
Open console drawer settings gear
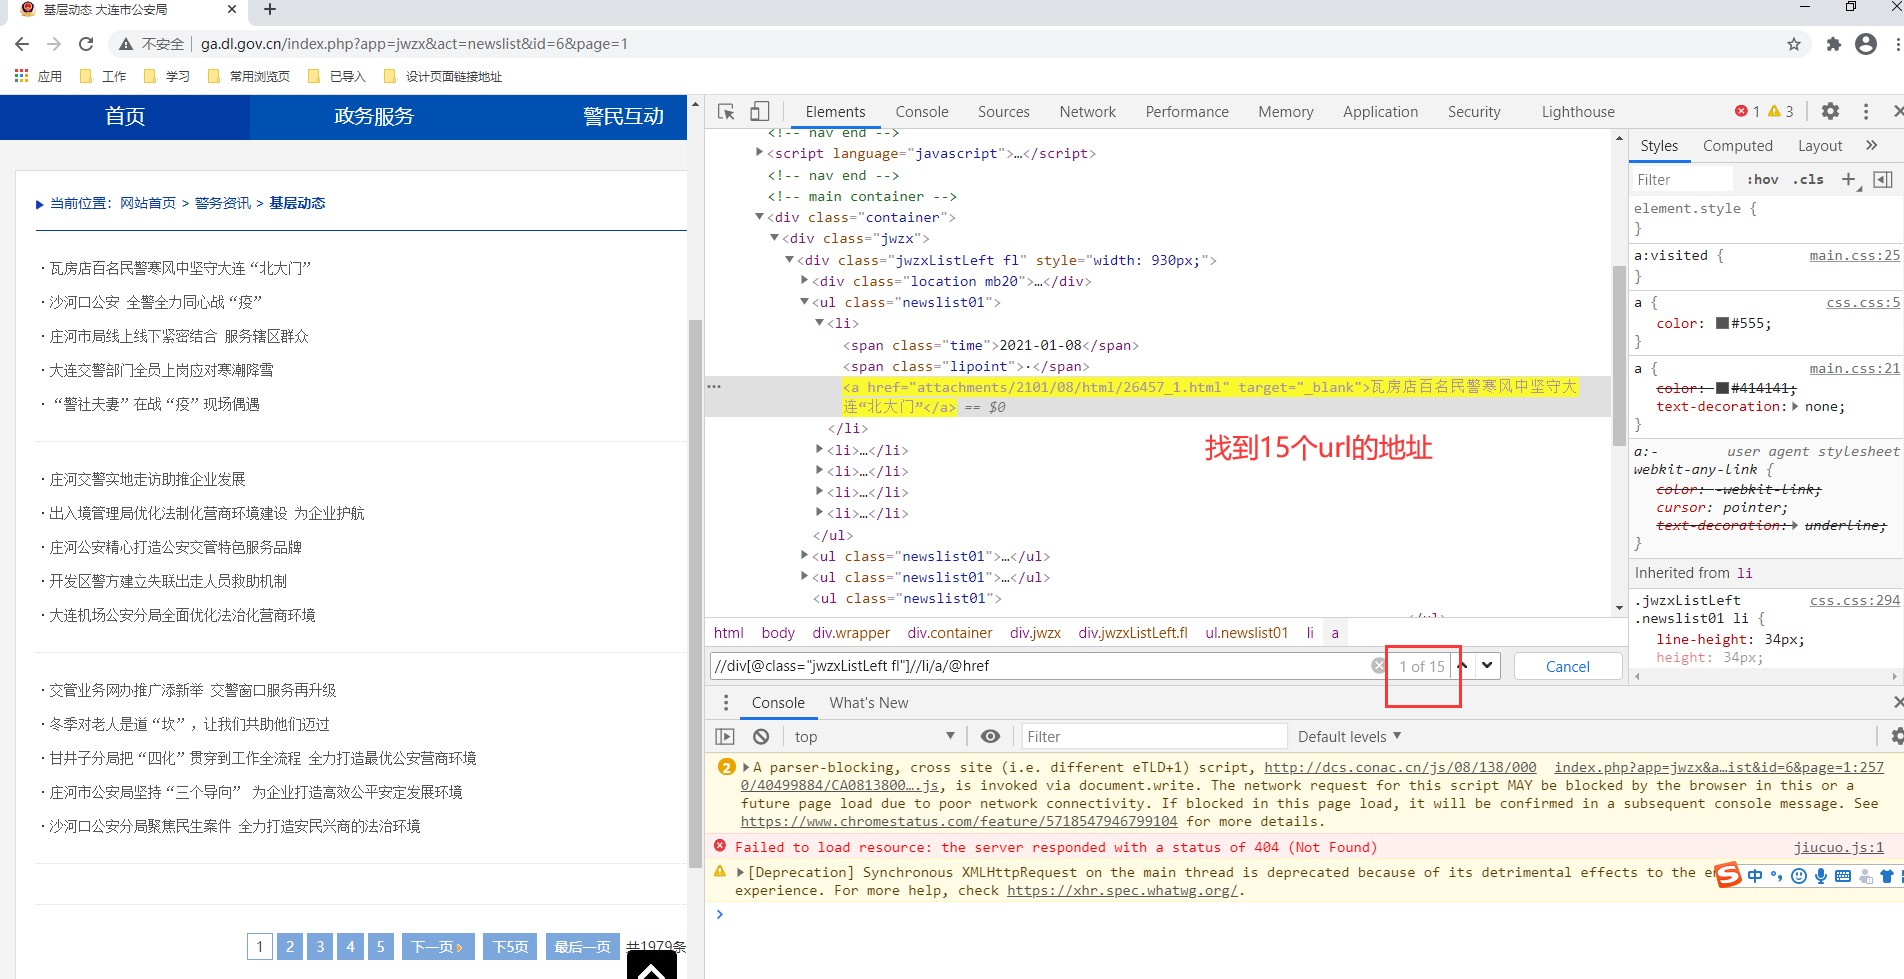pyautogui.click(x=1896, y=737)
